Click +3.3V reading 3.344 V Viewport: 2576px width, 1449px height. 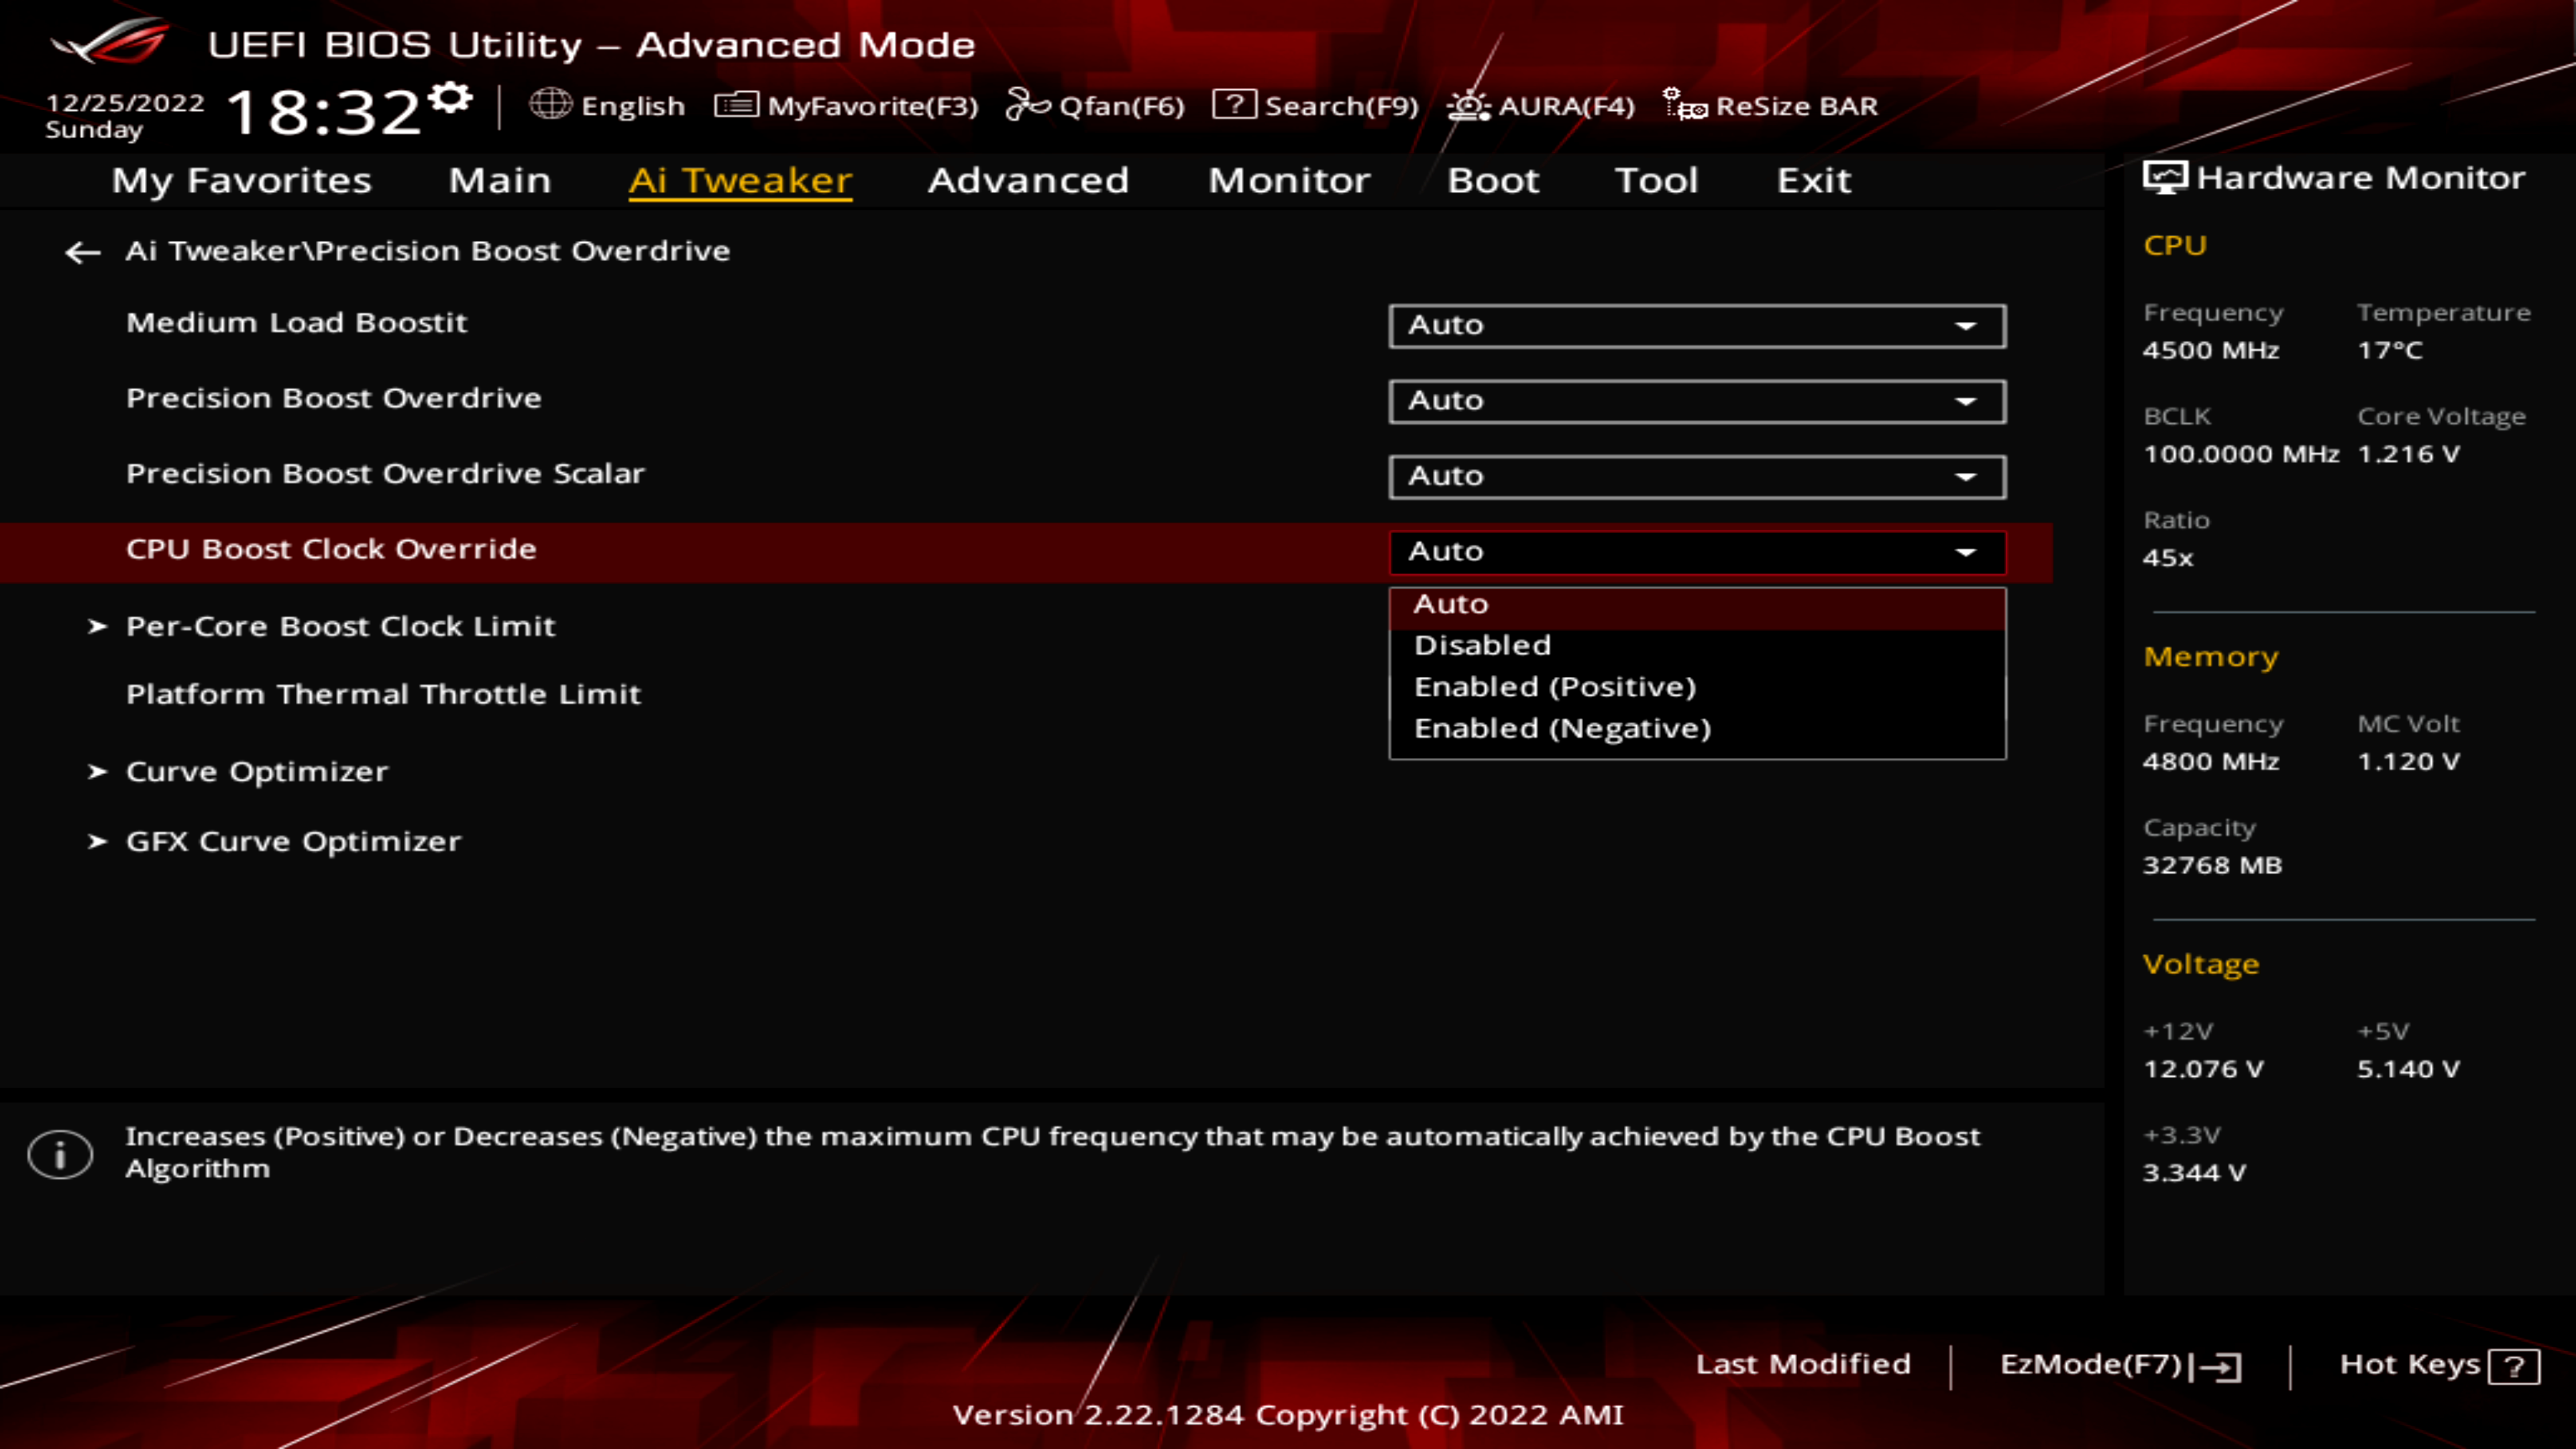pyautogui.click(x=2194, y=1174)
